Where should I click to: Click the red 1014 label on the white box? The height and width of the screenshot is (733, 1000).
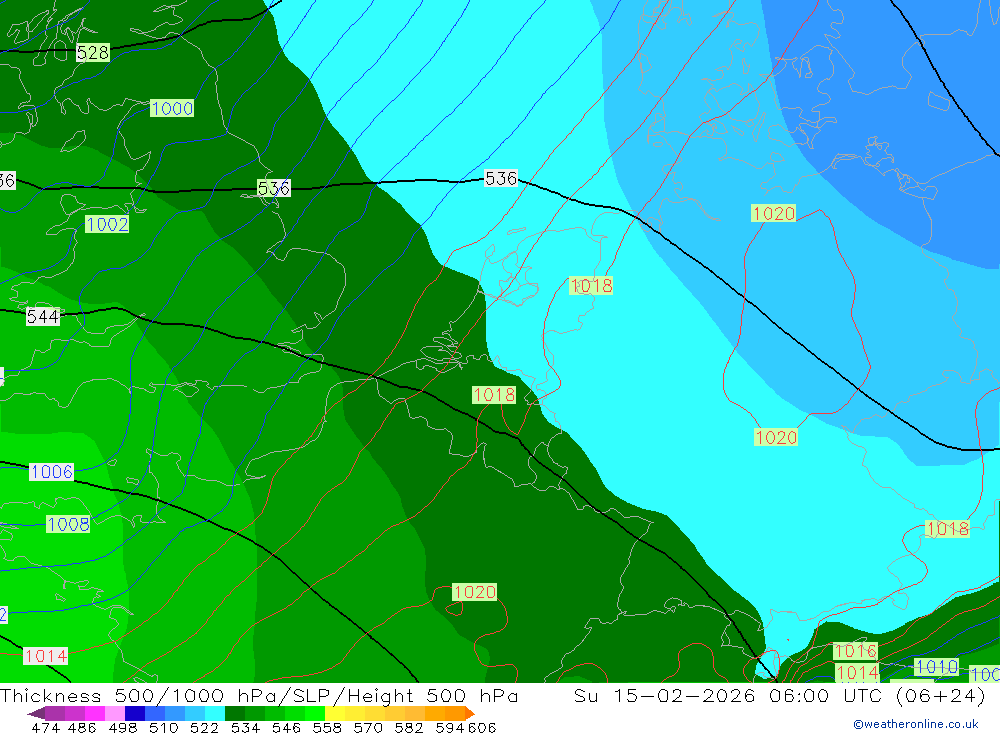click(45, 656)
